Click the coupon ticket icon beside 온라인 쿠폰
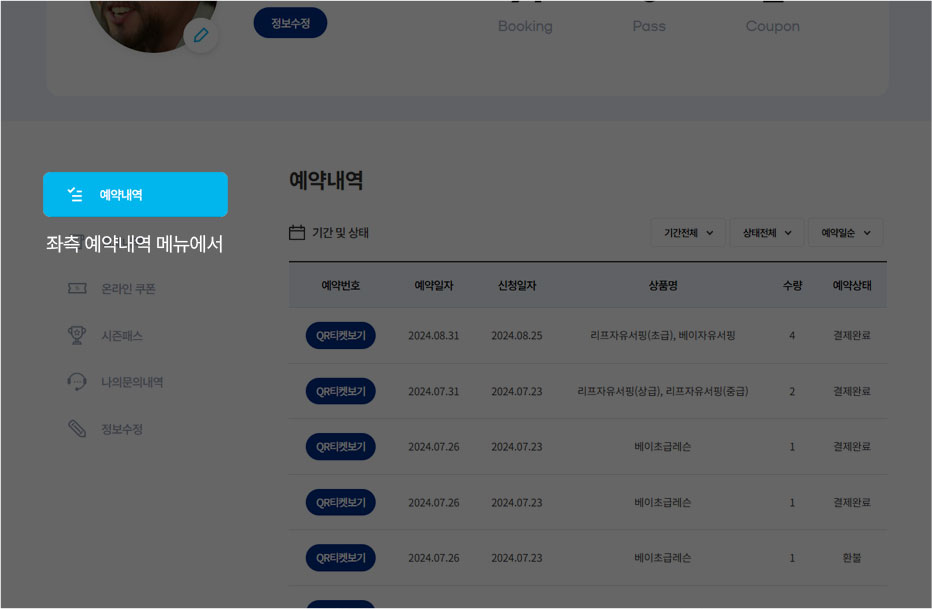This screenshot has width=932, height=609. pos(76,288)
